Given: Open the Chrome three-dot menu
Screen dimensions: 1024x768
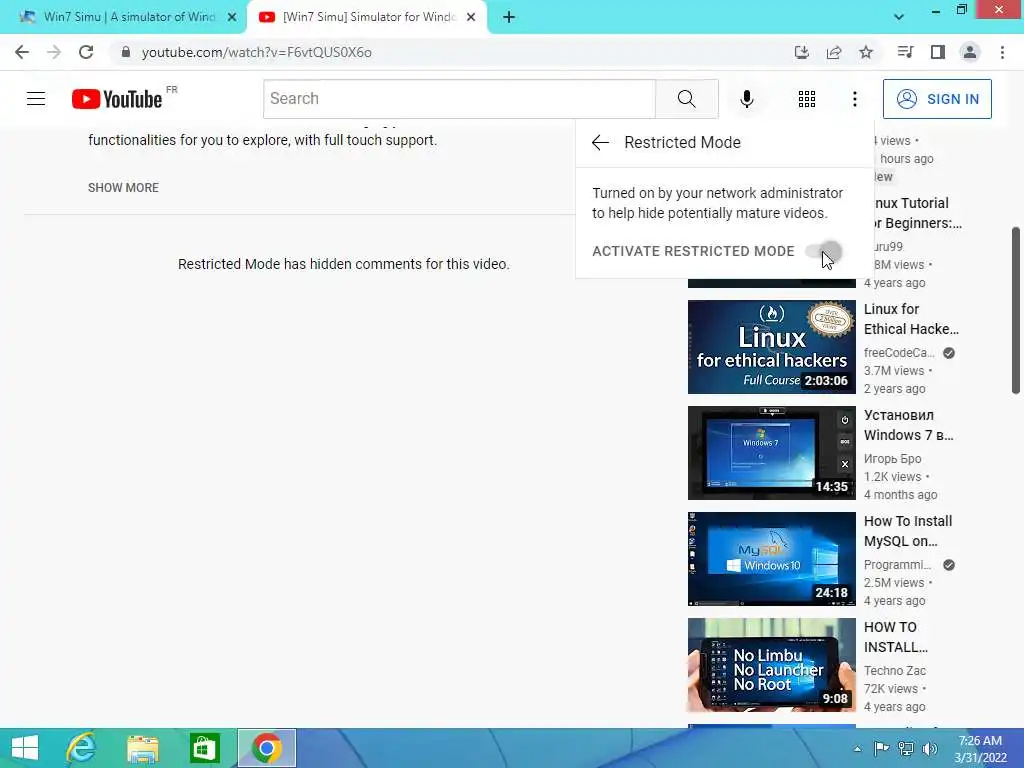Looking at the screenshot, I should (x=1002, y=52).
